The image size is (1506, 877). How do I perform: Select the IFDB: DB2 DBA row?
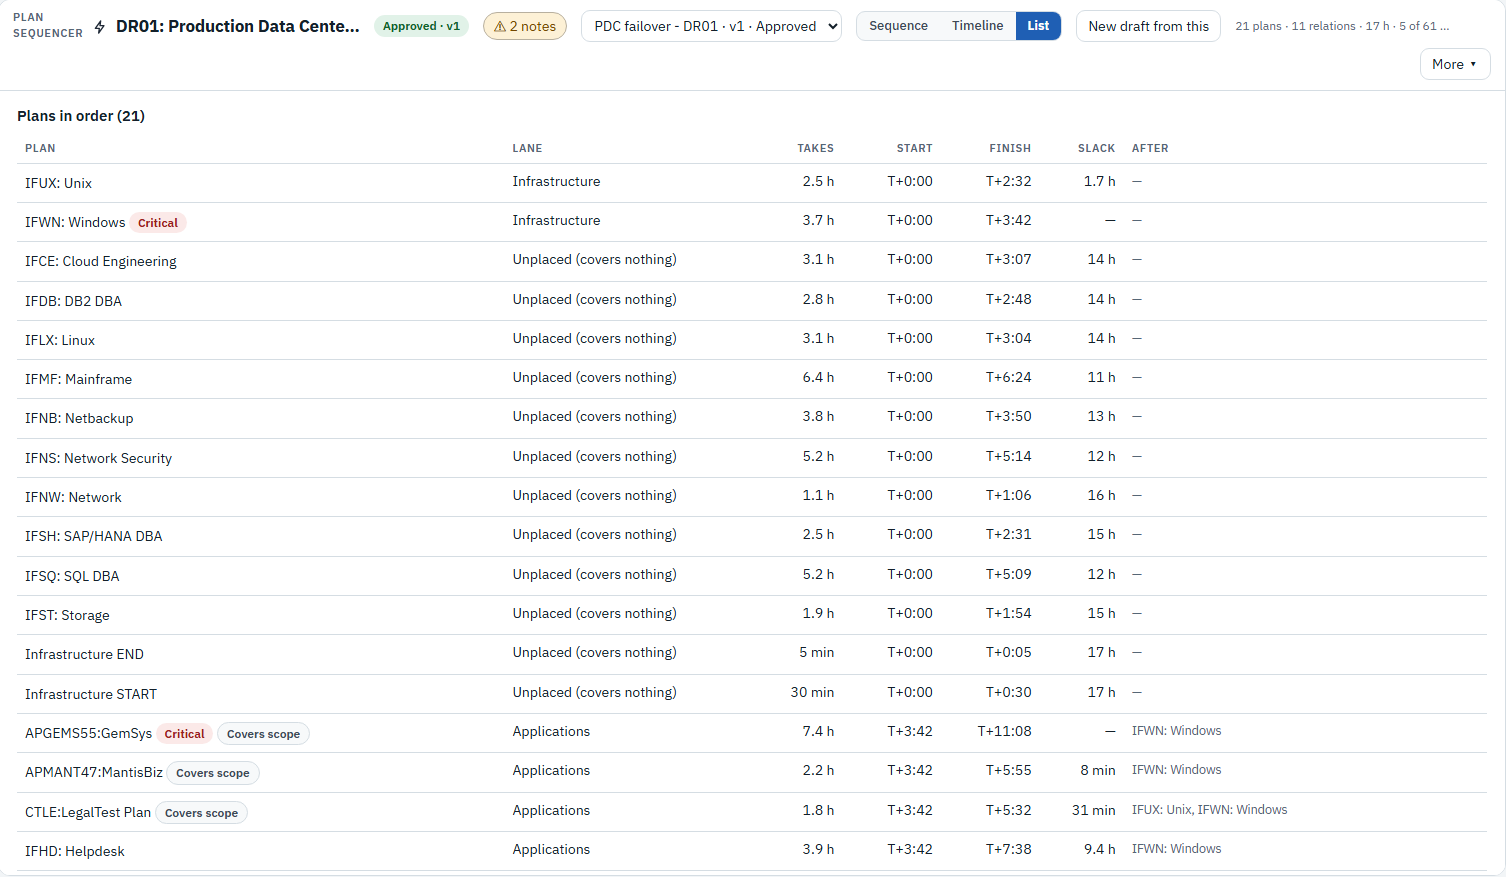pos(752,301)
